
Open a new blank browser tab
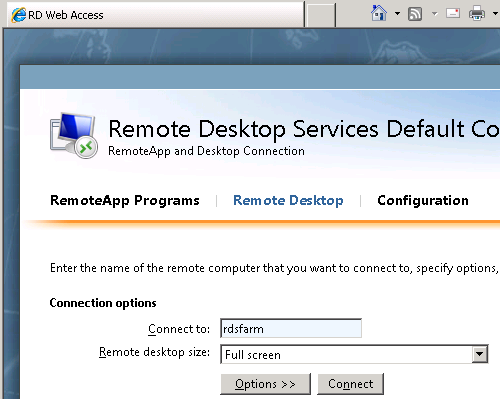pos(321,15)
